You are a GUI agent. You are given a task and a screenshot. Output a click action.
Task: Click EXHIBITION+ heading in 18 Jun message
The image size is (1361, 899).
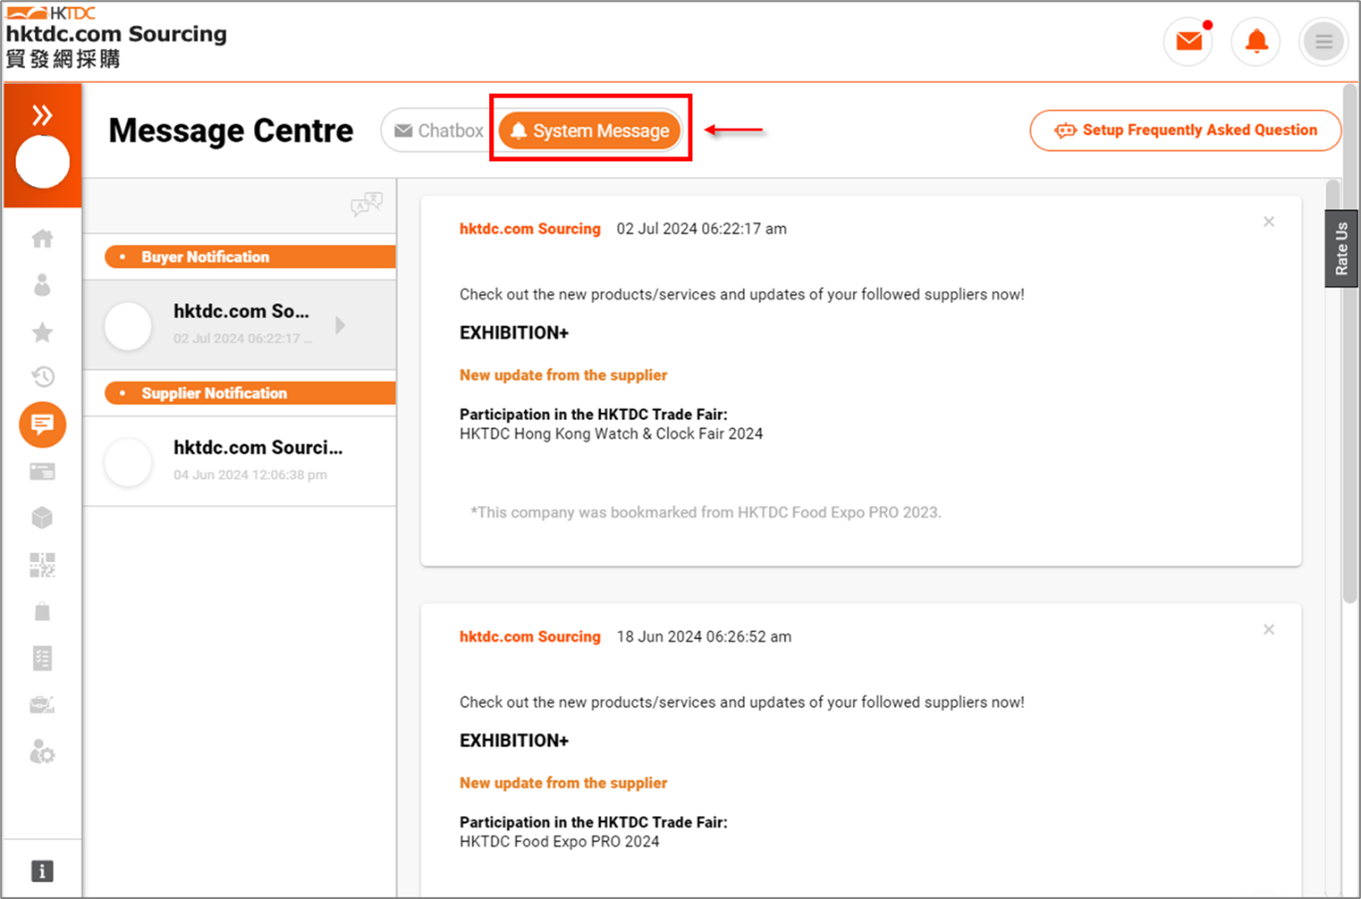(x=514, y=741)
